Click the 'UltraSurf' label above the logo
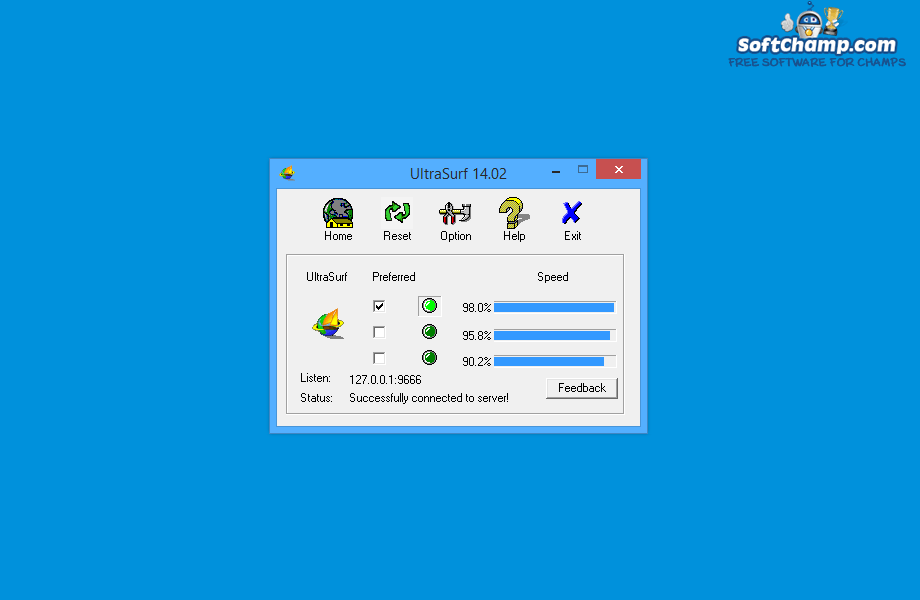Image resolution: width=920 pixels, height=600 pixels. pyautogui.click(x=327, y=277)
